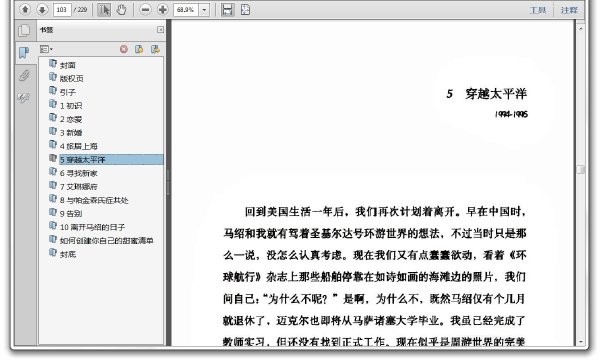Jump to bookmark 封面
The image size is (600, 360).
(x=67, y=65)
